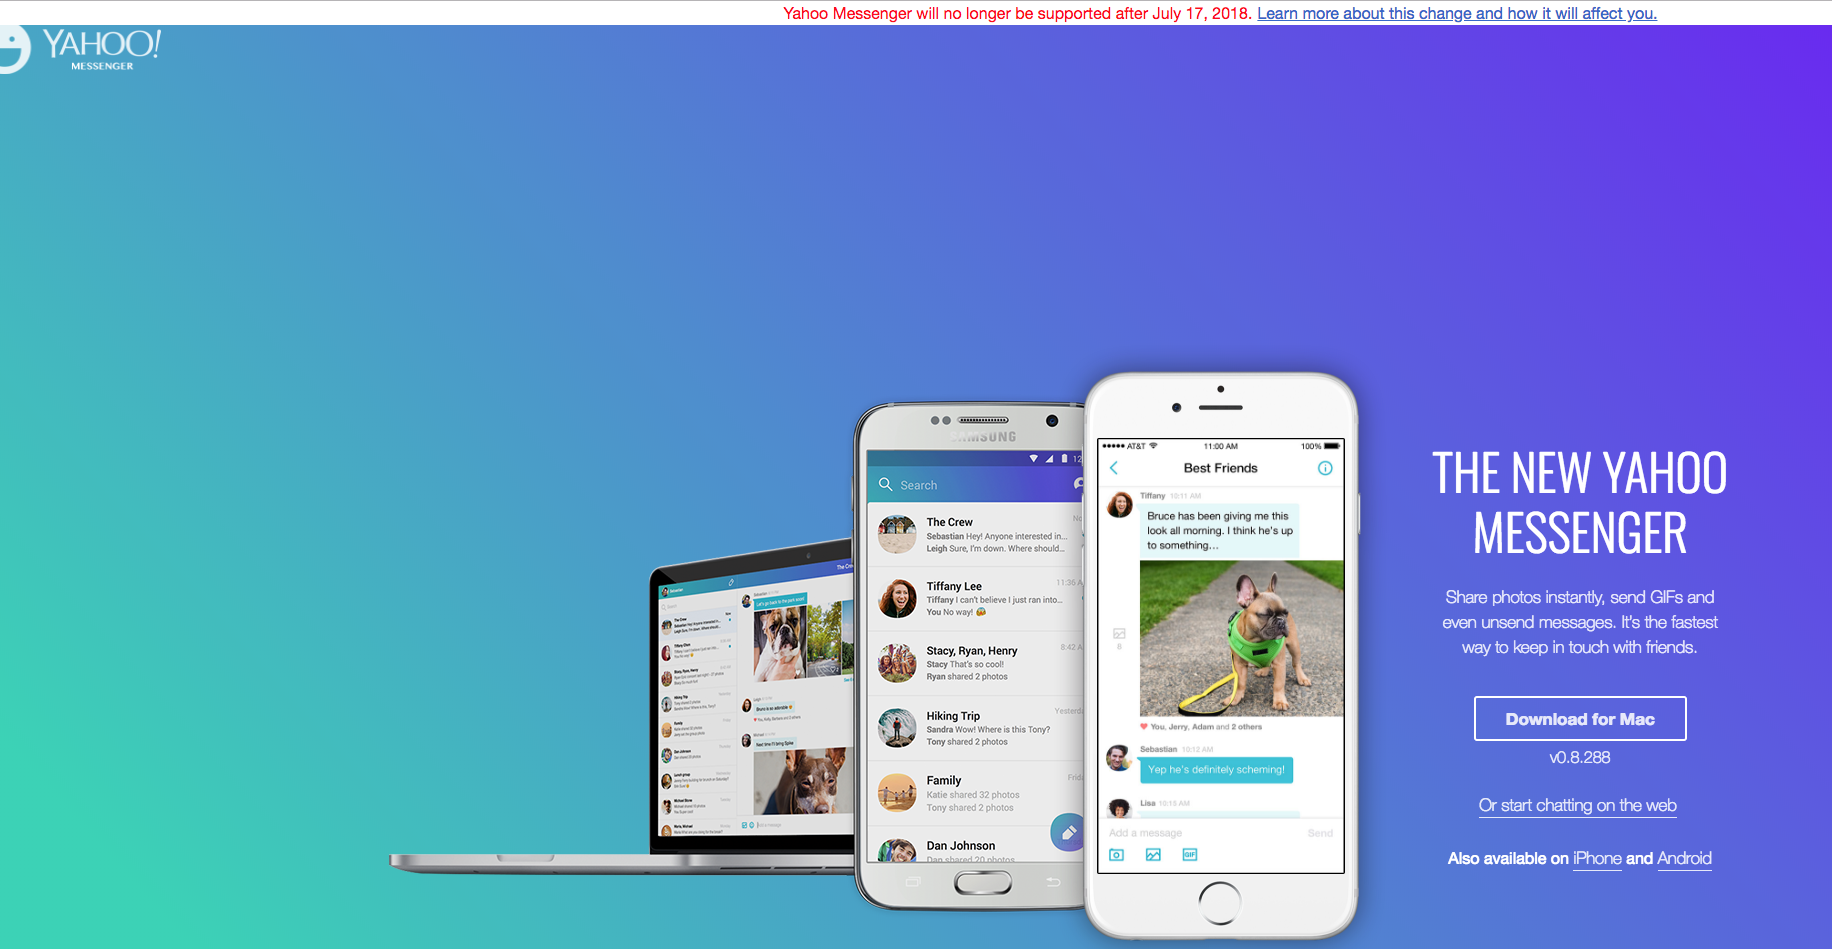Tap the pencil compose button on Samsung phone
This screenshot has height=949, width=1832.
coord(1068,832)
